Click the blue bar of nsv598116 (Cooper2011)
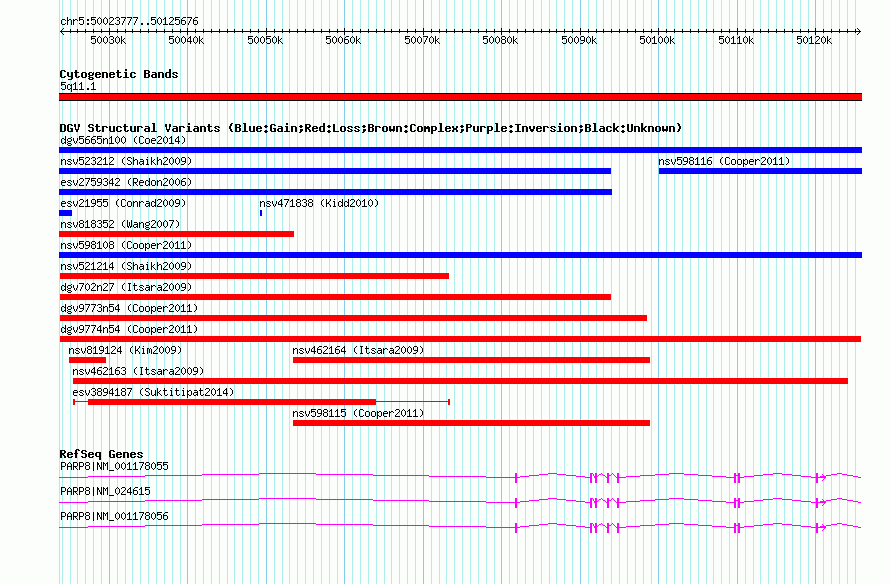This screenshot has height=584, width=890. coord(760,171)
